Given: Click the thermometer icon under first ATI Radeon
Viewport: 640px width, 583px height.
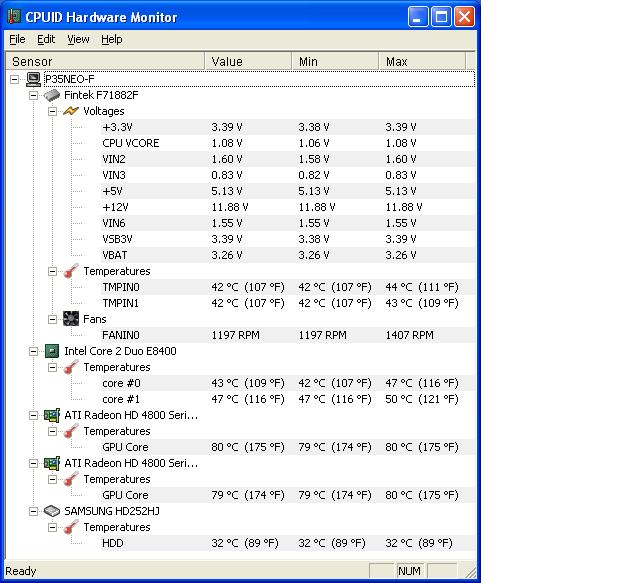Looking at the screenshot, I should 71,431.
